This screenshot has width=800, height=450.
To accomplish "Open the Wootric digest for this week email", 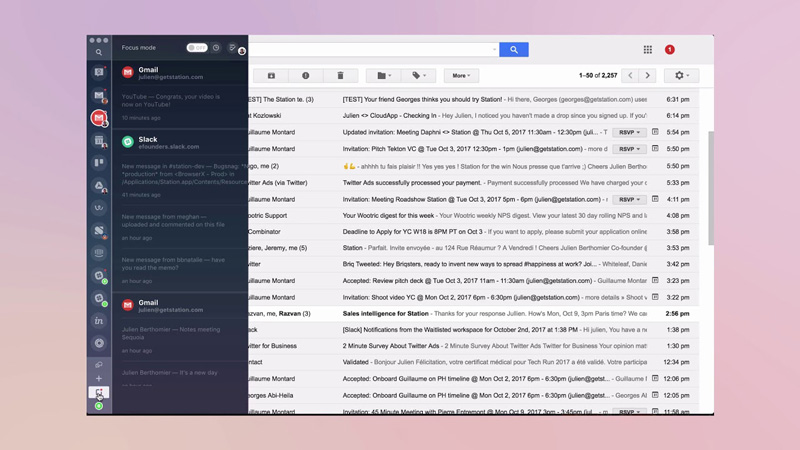I will [x=473, y=215].
